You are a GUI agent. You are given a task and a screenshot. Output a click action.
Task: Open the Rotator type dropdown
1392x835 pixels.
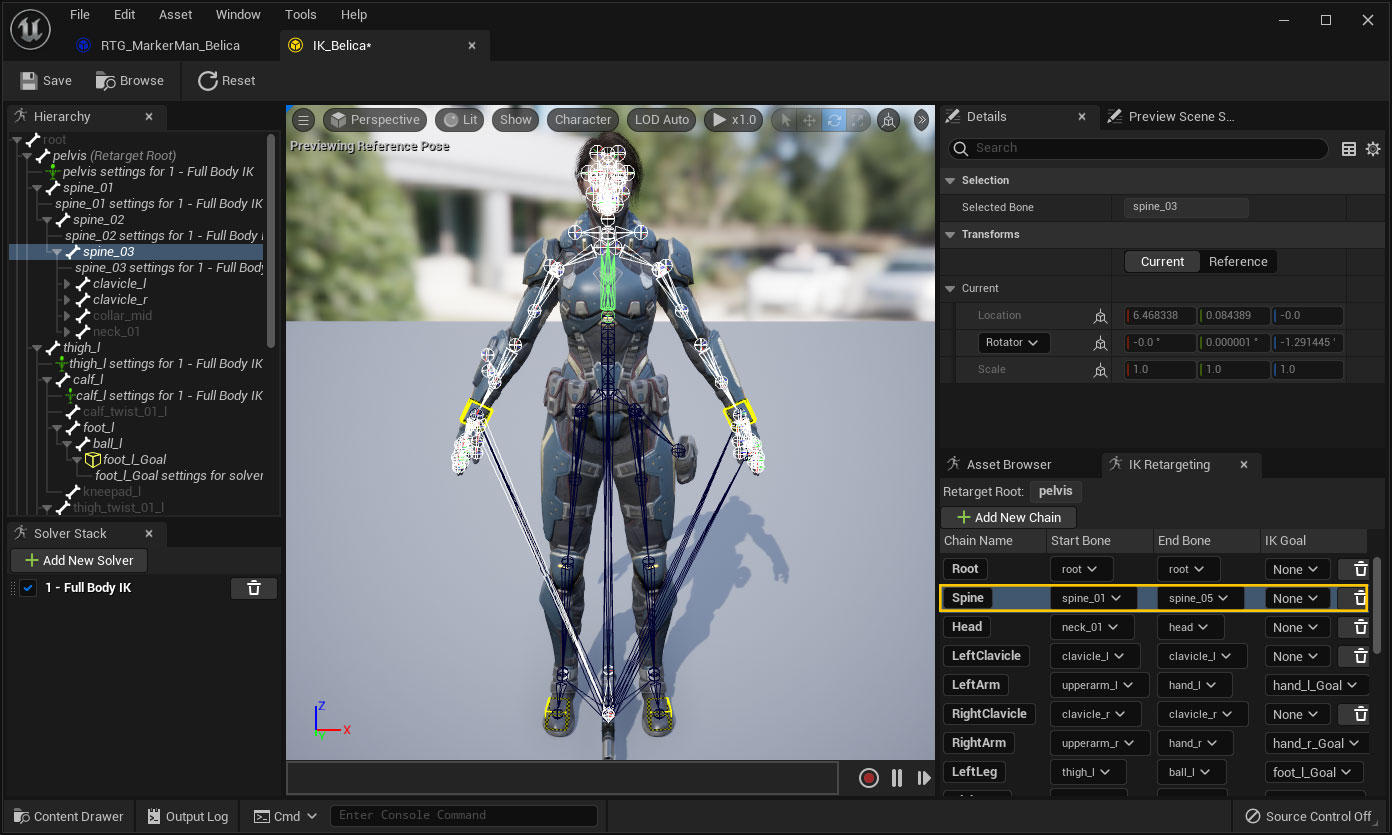pos(1013,342)
